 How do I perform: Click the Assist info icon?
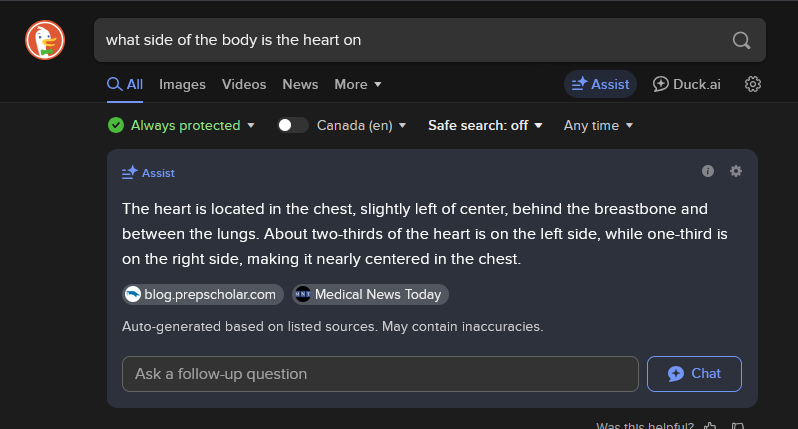pyautogui.click(x=708, y=171)
